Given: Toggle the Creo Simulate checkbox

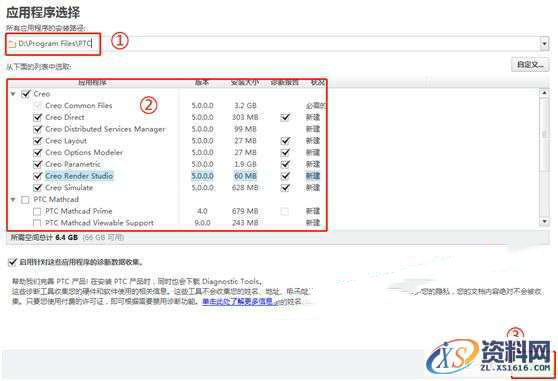Looking at the screenshot, I should click(37, 188).
